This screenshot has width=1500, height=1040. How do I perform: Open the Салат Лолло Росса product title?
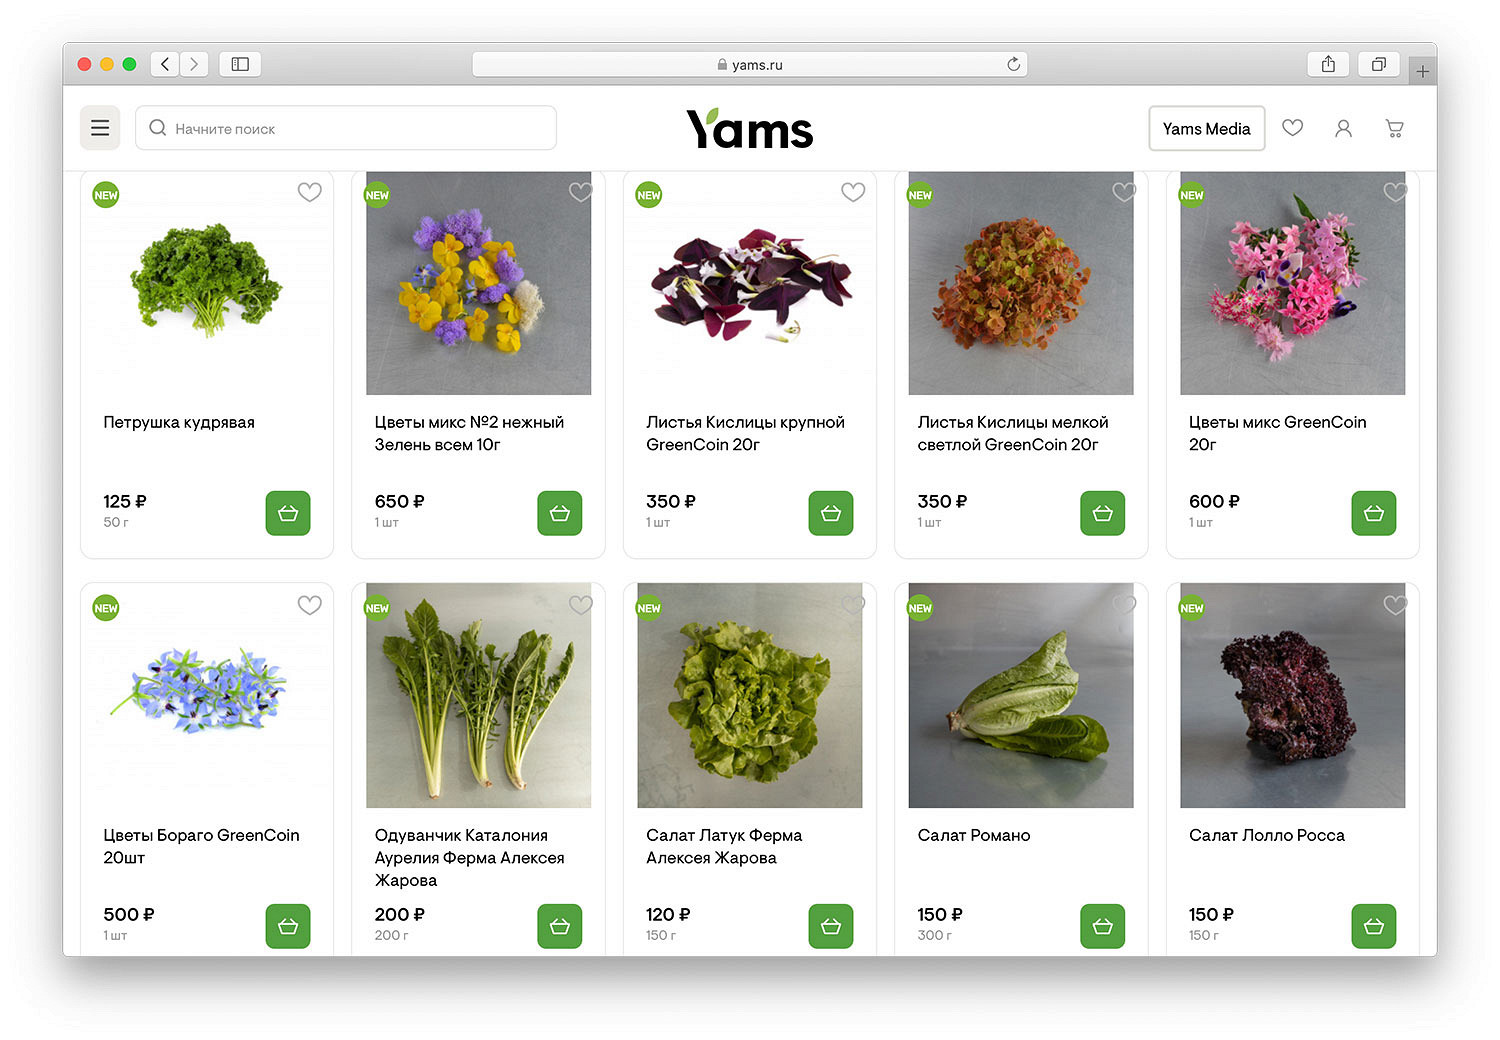click(x=1267, y=835)
